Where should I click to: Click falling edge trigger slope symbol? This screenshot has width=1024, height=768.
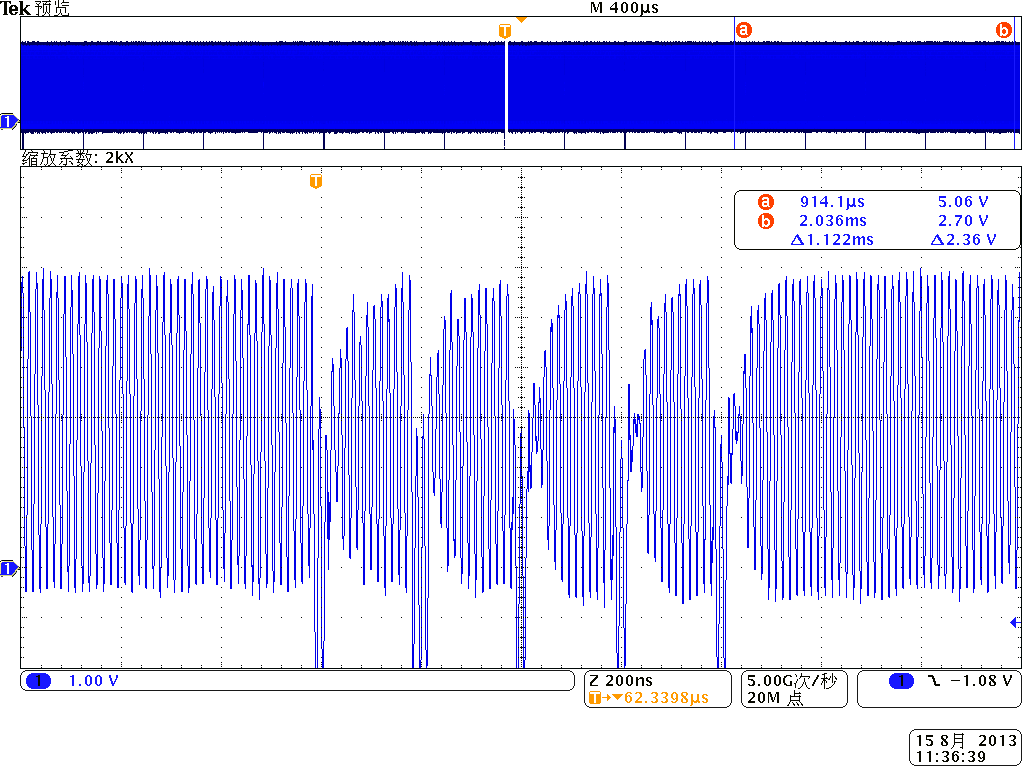(933, 681)
